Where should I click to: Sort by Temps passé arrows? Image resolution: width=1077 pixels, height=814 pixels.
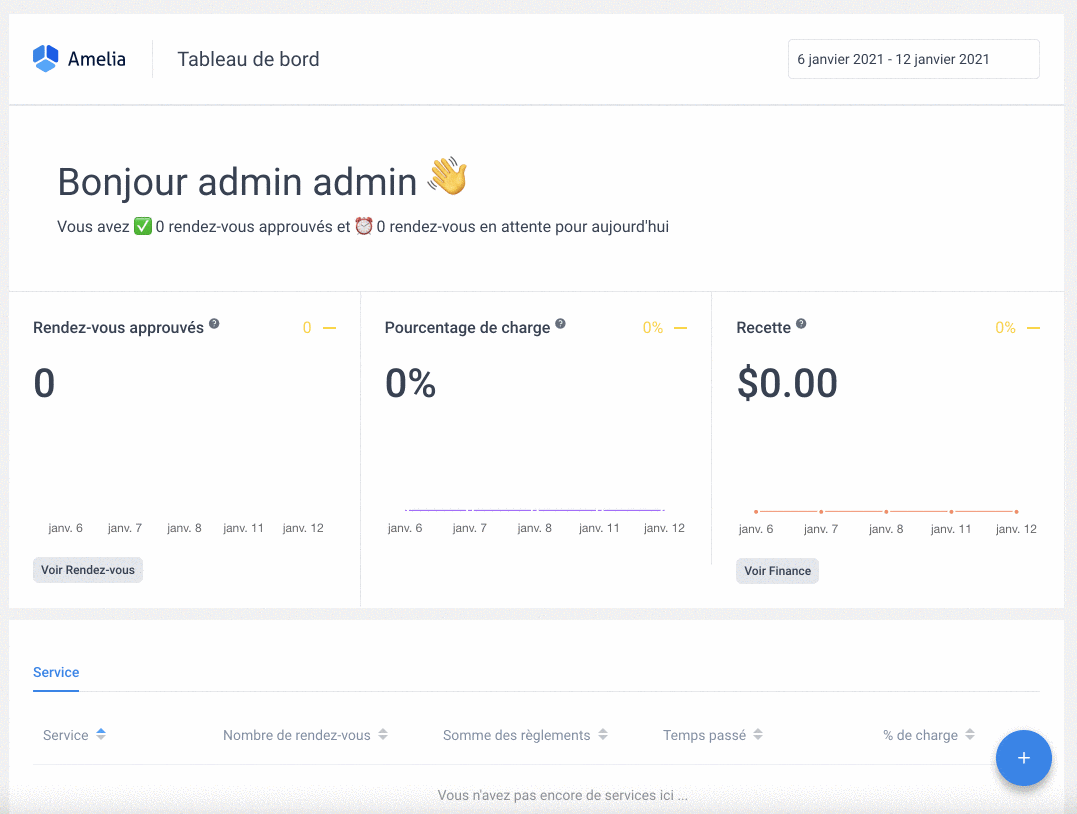[x=758, y=735]
